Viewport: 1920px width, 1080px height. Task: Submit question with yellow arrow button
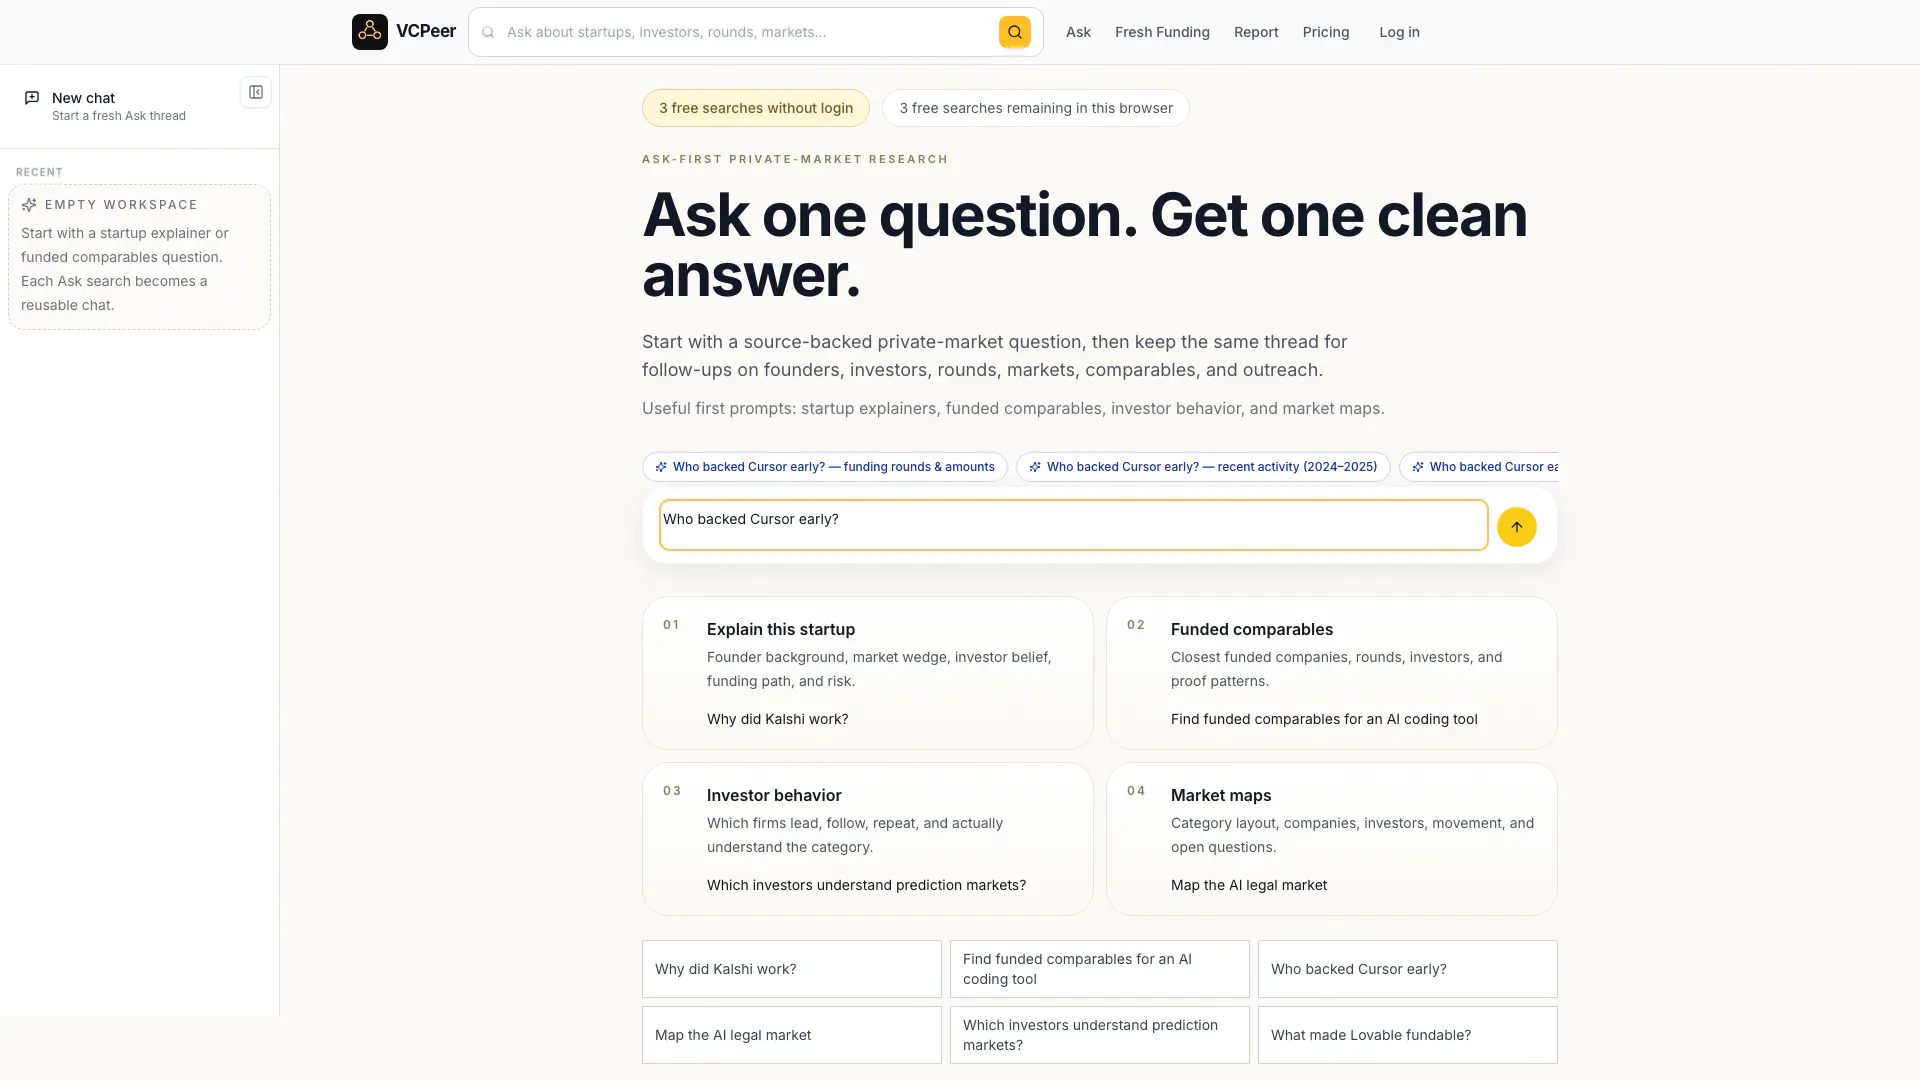[1517, 527]
